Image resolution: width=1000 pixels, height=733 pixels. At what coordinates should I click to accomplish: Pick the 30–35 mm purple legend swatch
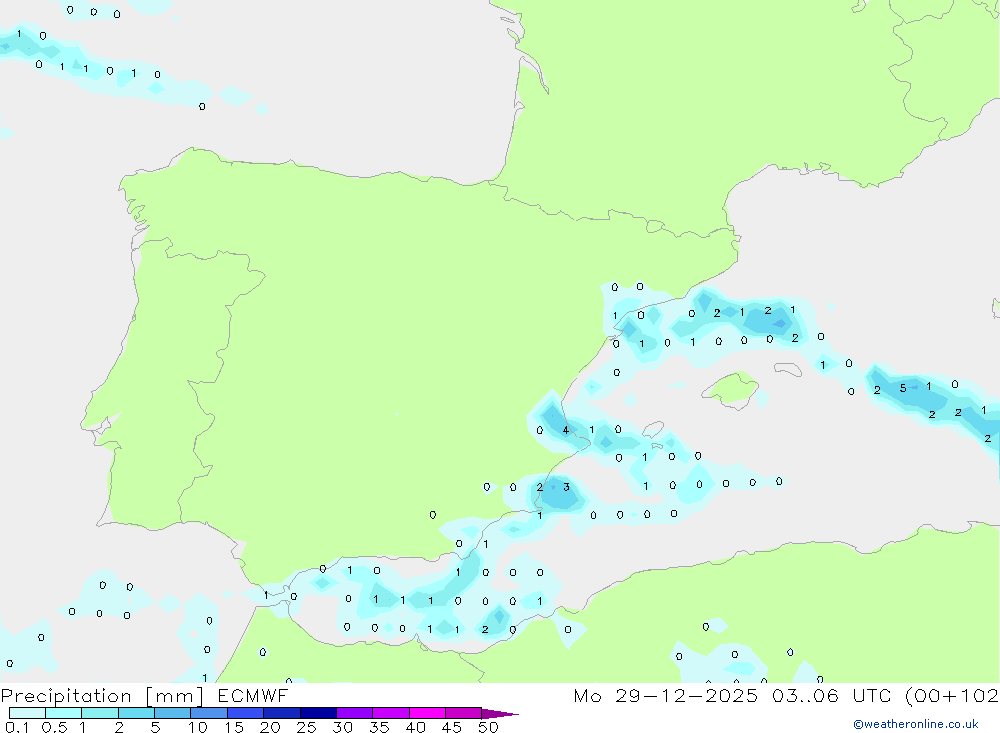coord(355,713)
